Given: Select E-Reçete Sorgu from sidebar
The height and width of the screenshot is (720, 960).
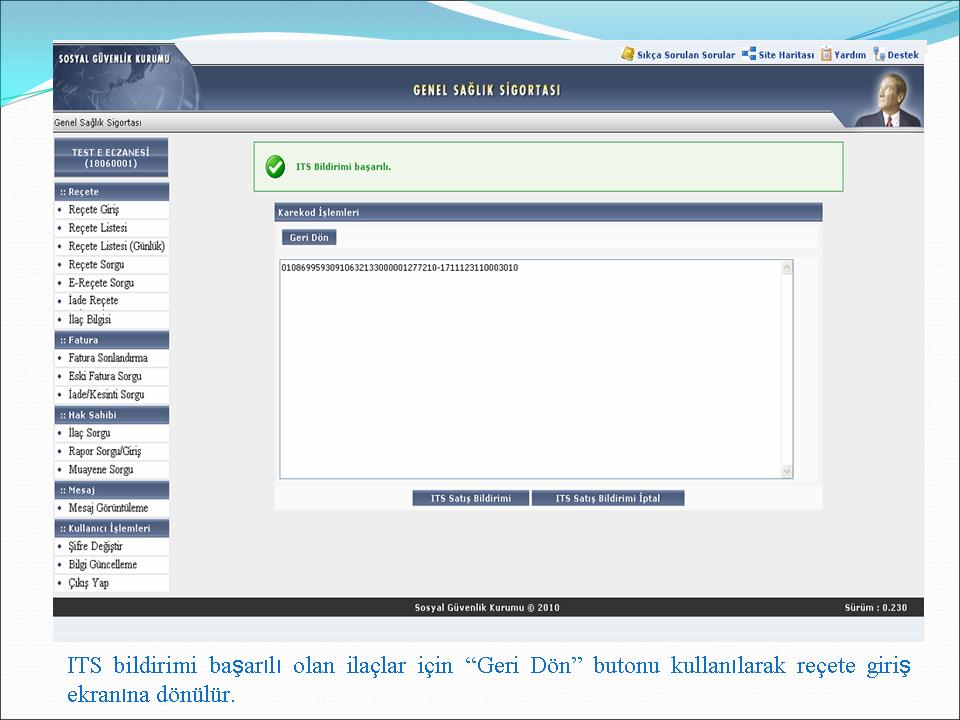Looking at the screenshot, I should [x=101, y=283].
